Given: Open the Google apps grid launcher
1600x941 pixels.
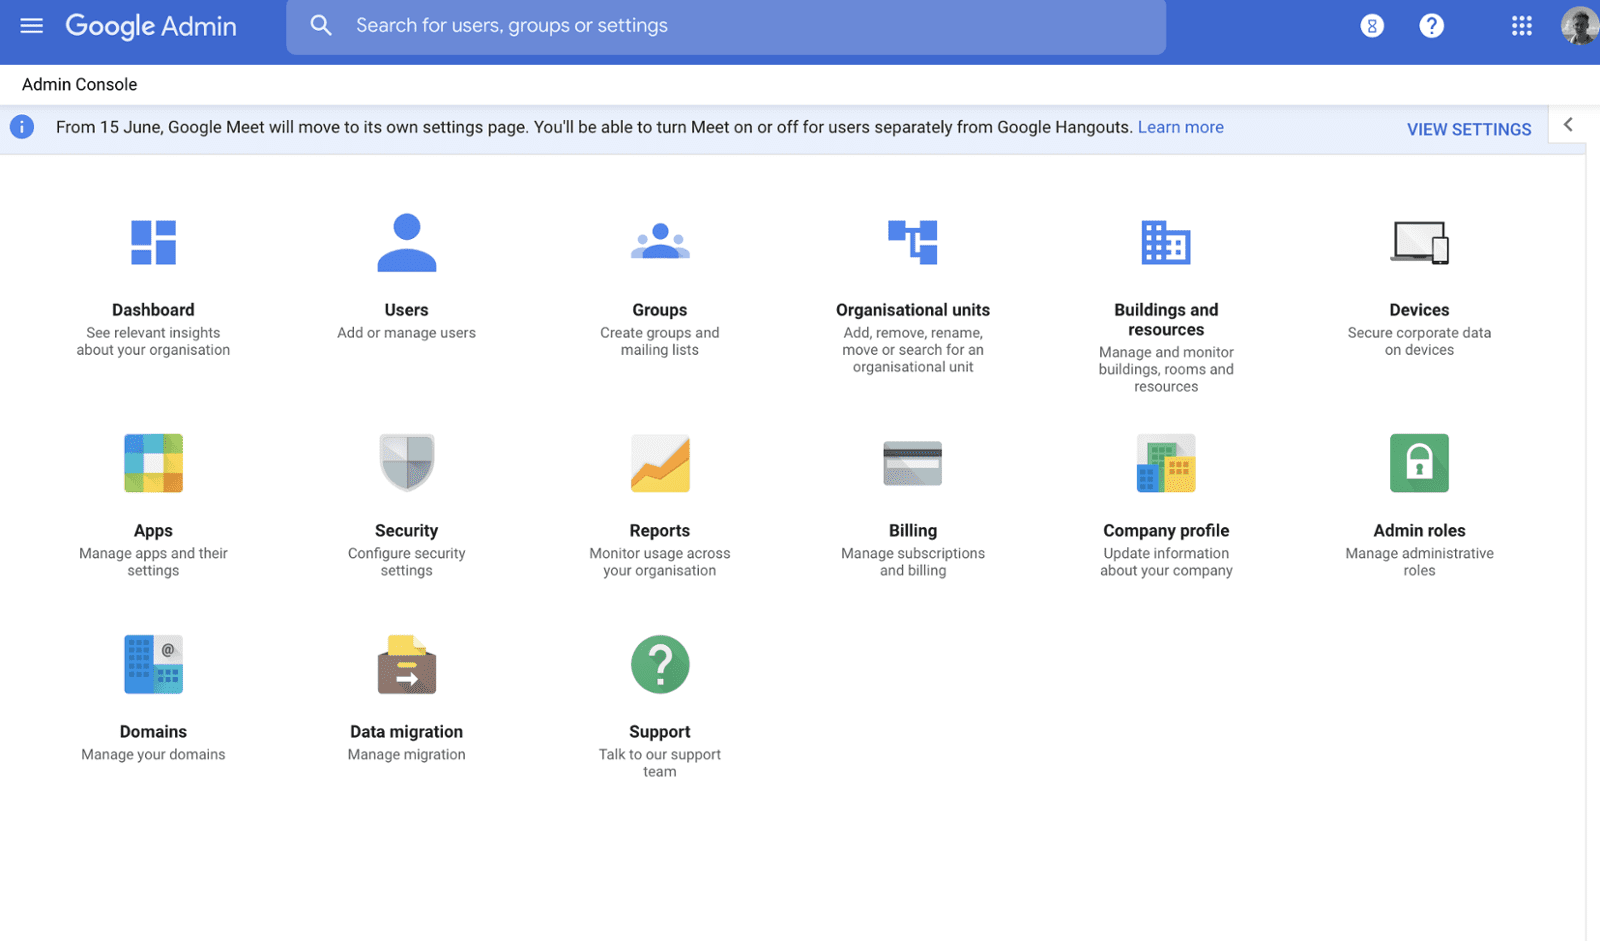Looking at the screenshot, I should tap(1522, 26).
